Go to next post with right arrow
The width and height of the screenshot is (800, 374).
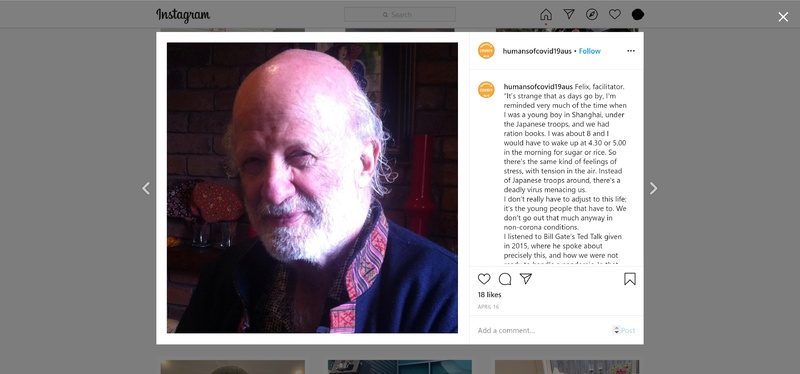click(x=654, y=188)
